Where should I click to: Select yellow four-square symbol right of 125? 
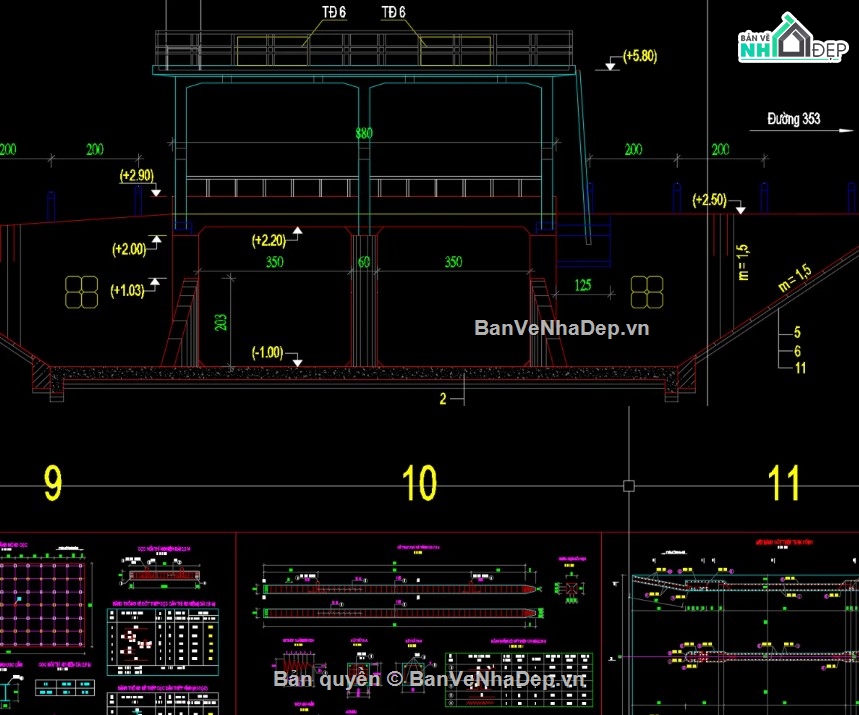click(647, 292)
